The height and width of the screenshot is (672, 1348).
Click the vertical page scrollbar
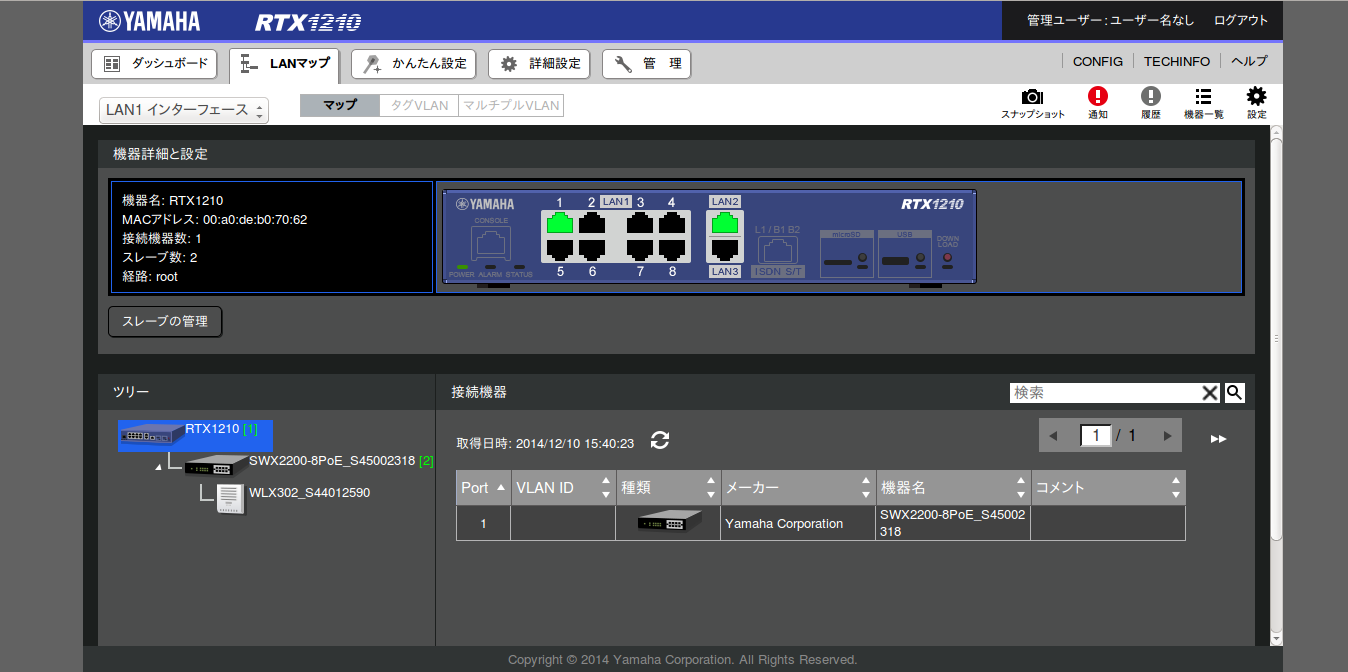1276,340
